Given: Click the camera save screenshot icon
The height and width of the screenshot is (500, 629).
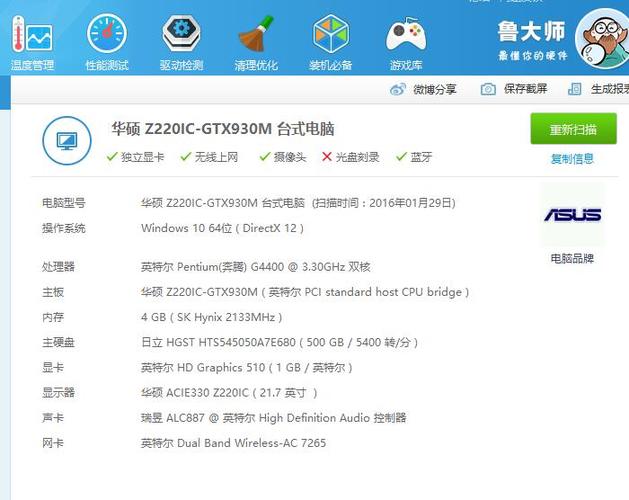Looking at the screenshot, I should pos(488,89).
